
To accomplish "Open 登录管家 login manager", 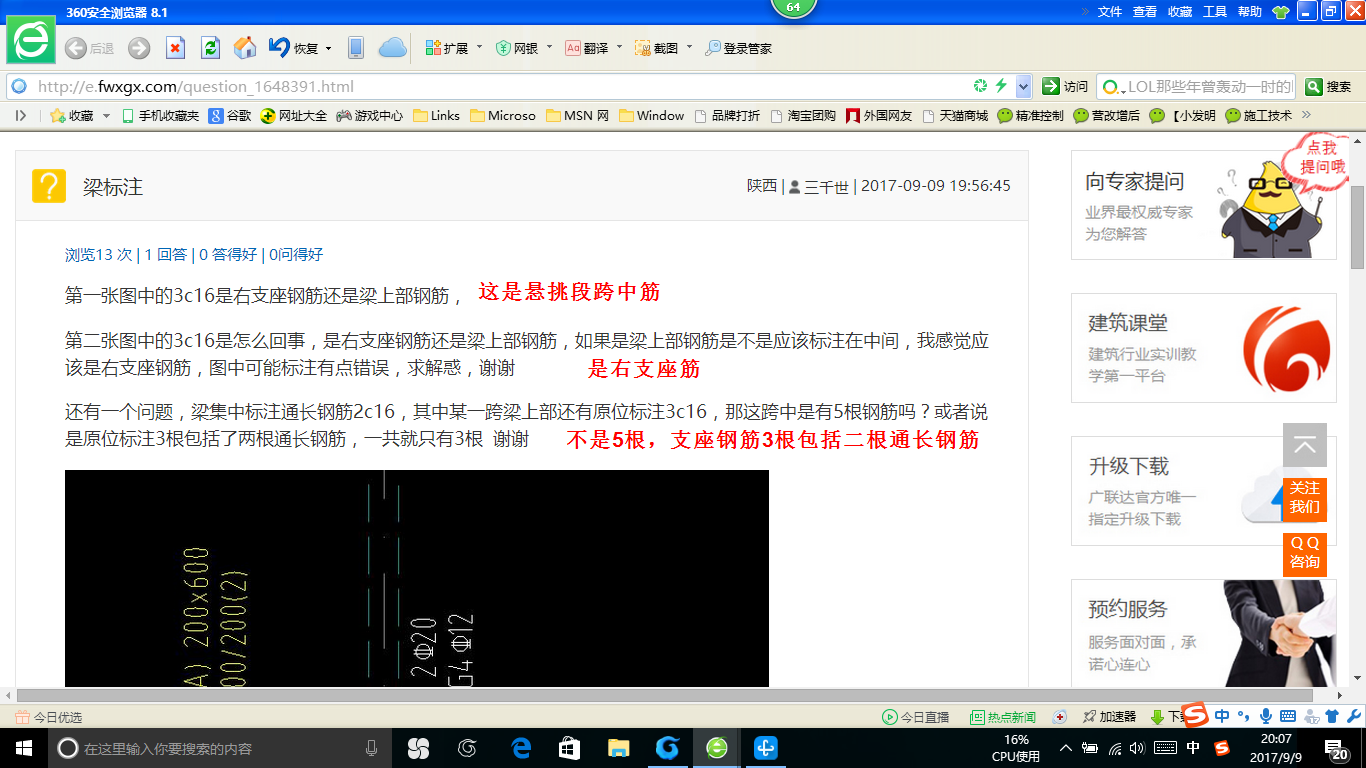I will tap(738, 48).
